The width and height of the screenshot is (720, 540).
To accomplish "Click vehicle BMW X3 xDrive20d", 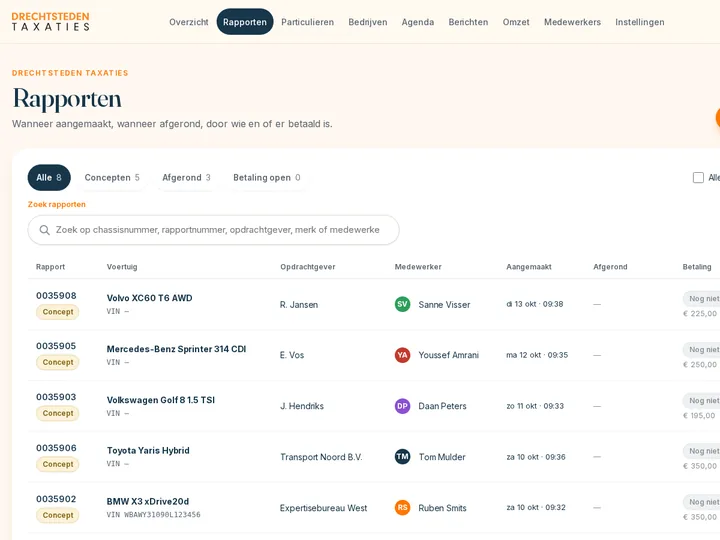I will 148,501.
